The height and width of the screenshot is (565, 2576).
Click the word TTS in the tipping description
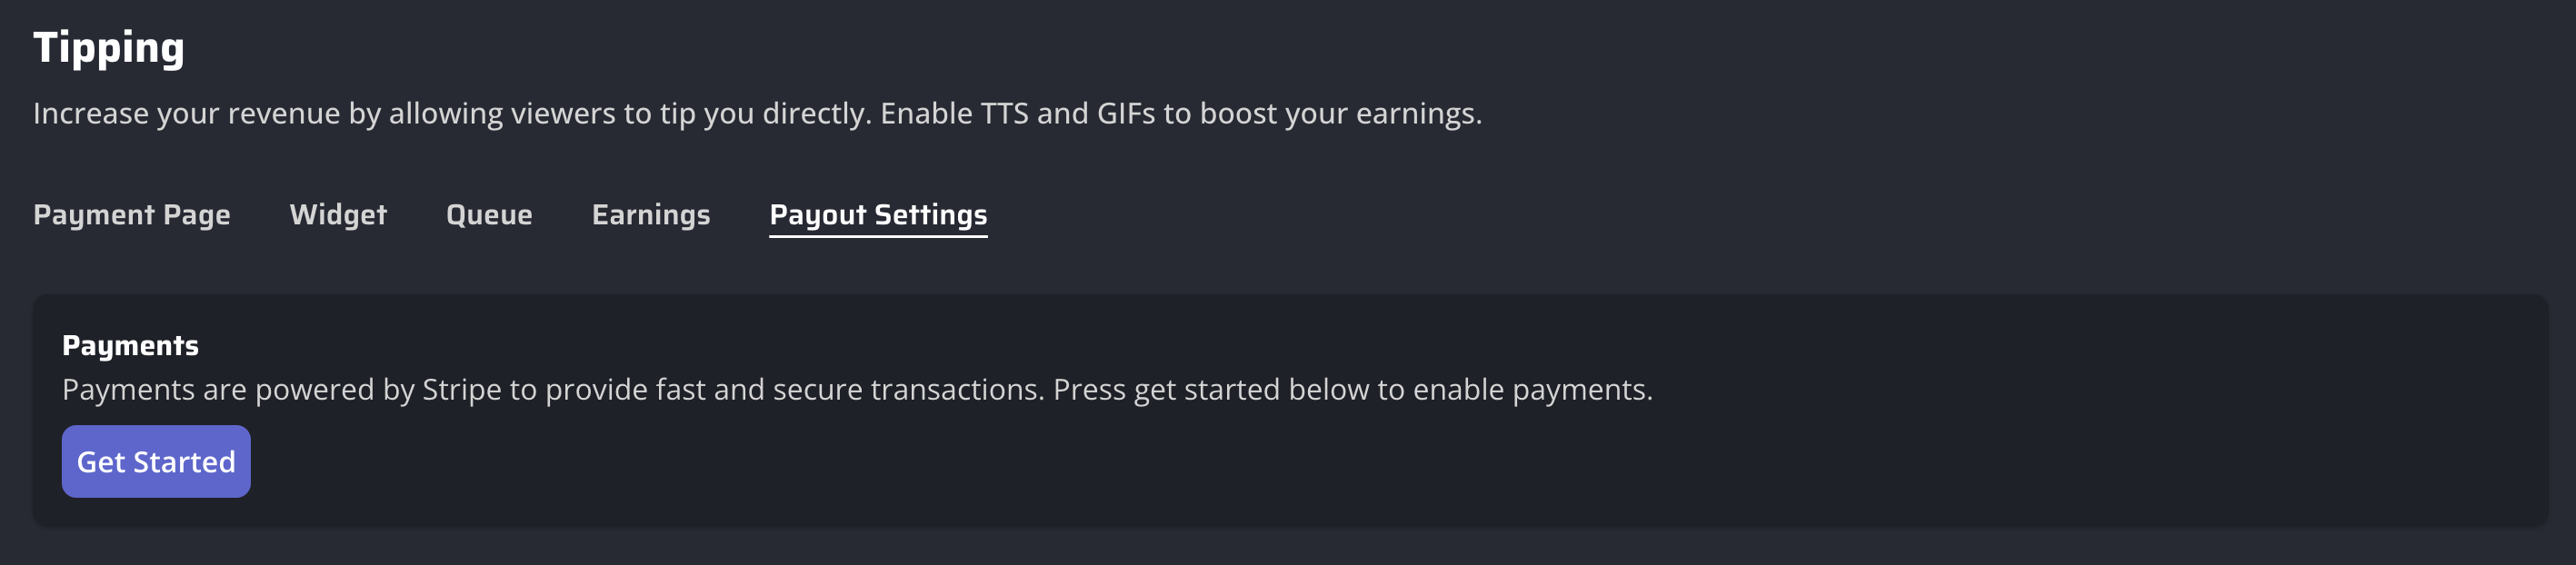(1004, 114)
